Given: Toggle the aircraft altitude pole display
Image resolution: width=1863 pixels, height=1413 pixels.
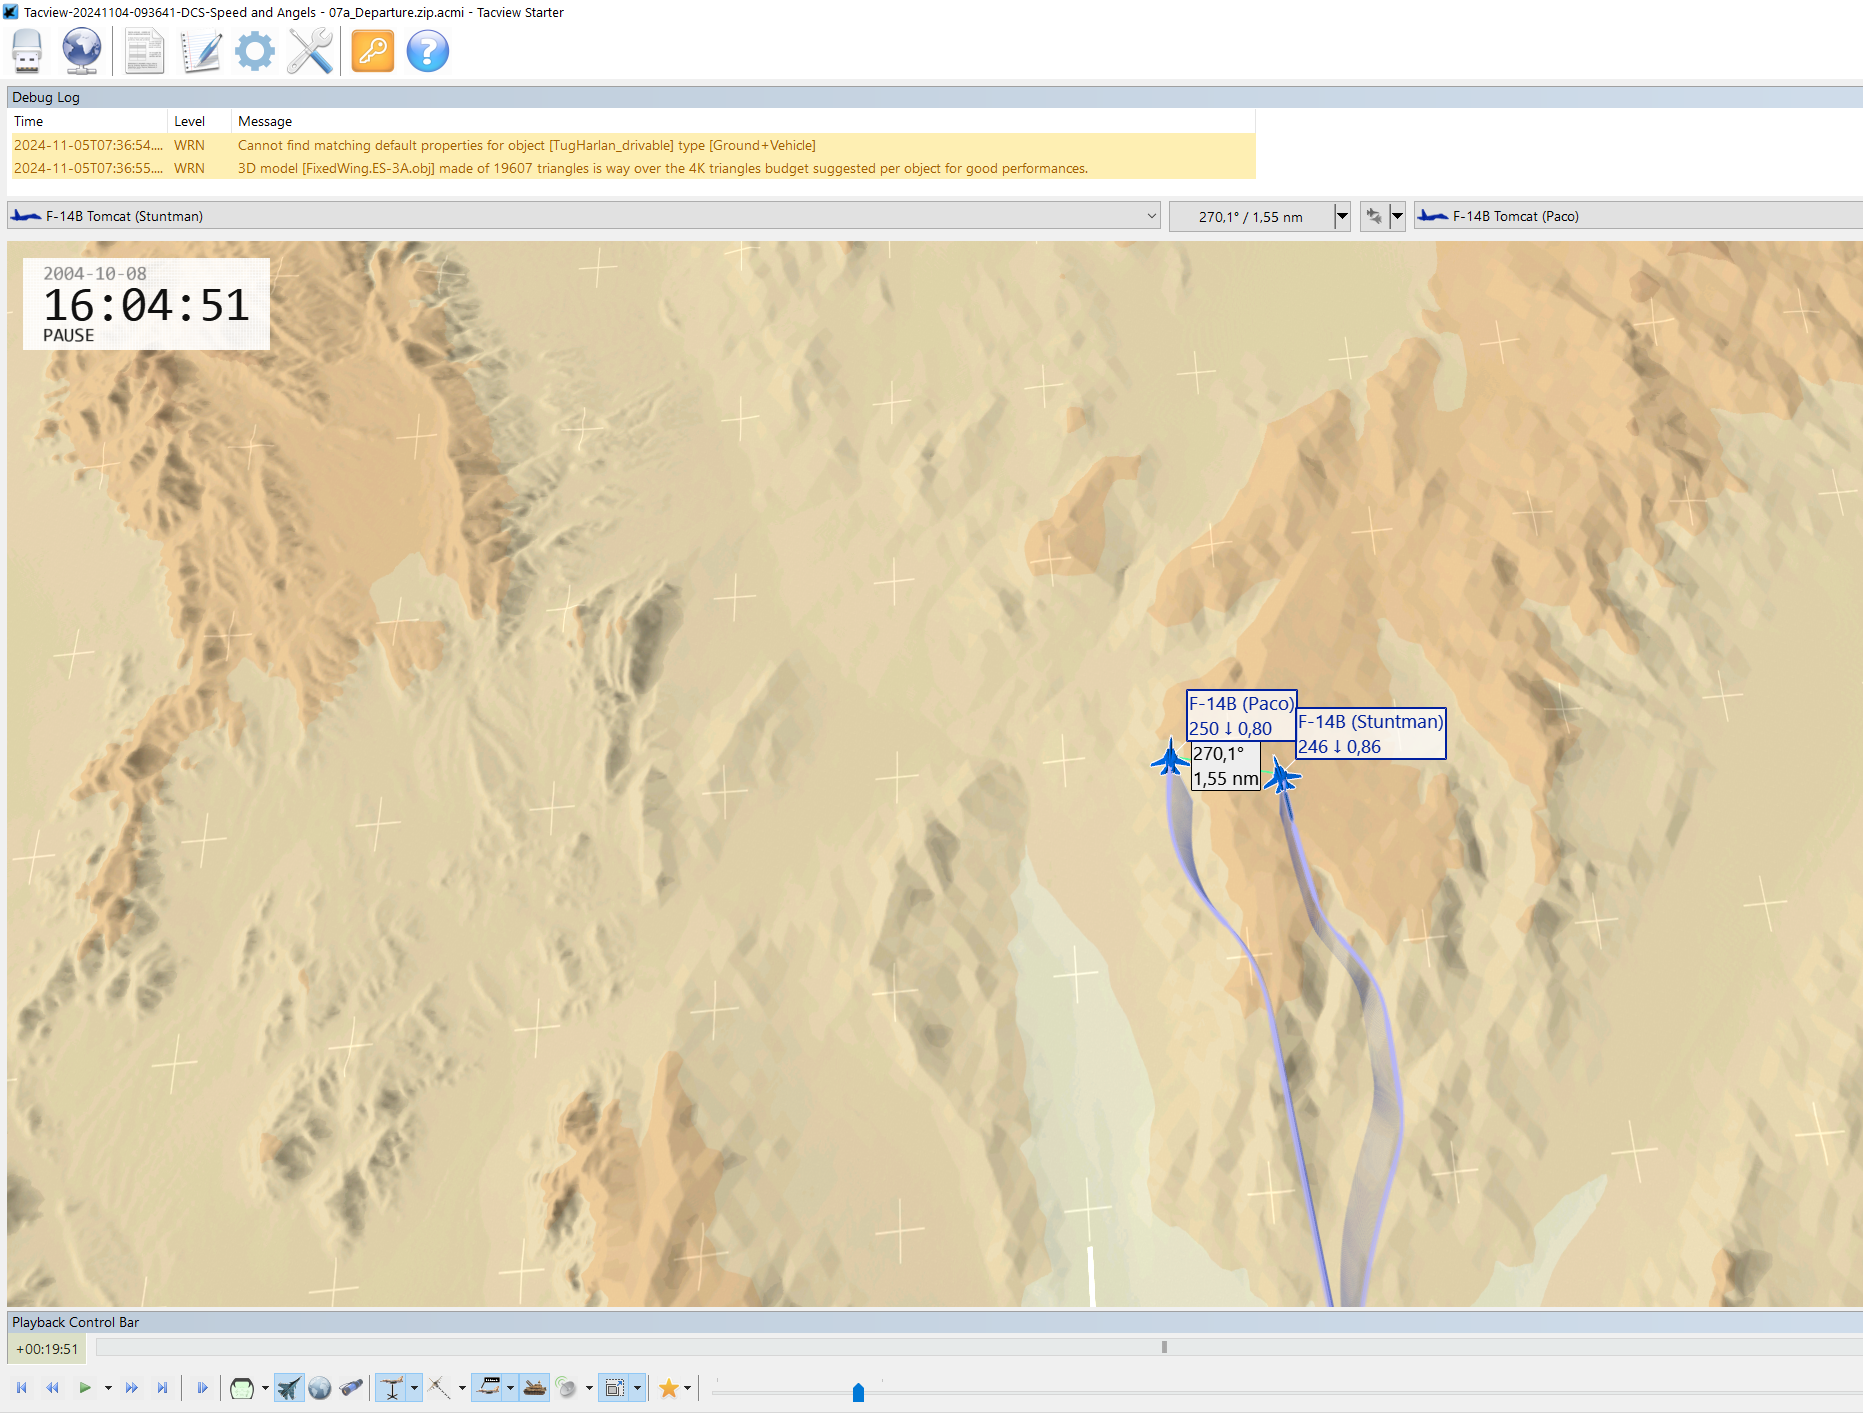Looking at the screenshot, I should pyautogui.click(x=392, y=1388).
